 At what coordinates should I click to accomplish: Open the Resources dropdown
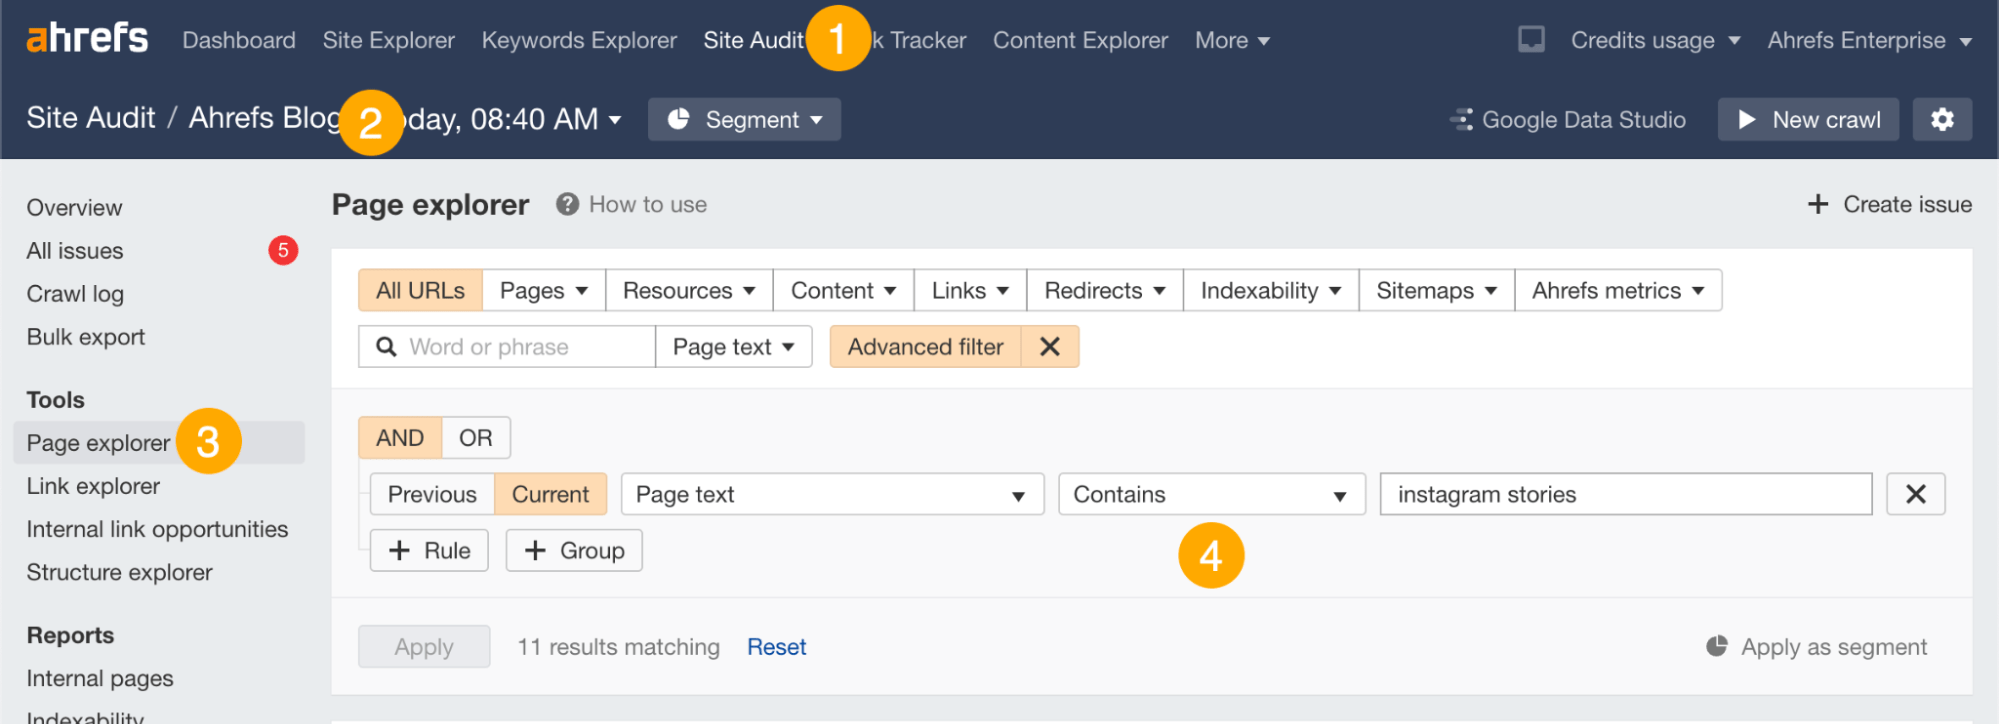pyautogui.click(x=689, y=290)
